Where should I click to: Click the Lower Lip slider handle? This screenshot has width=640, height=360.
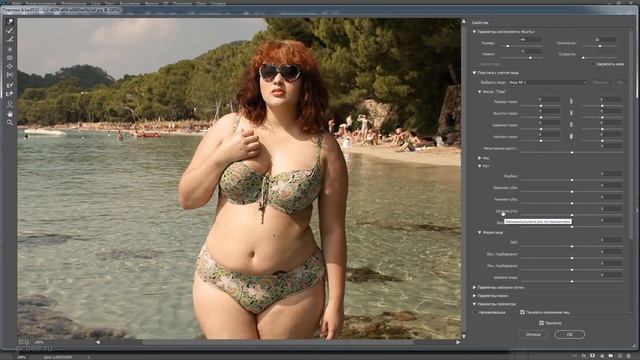click(x=572, y=203)
